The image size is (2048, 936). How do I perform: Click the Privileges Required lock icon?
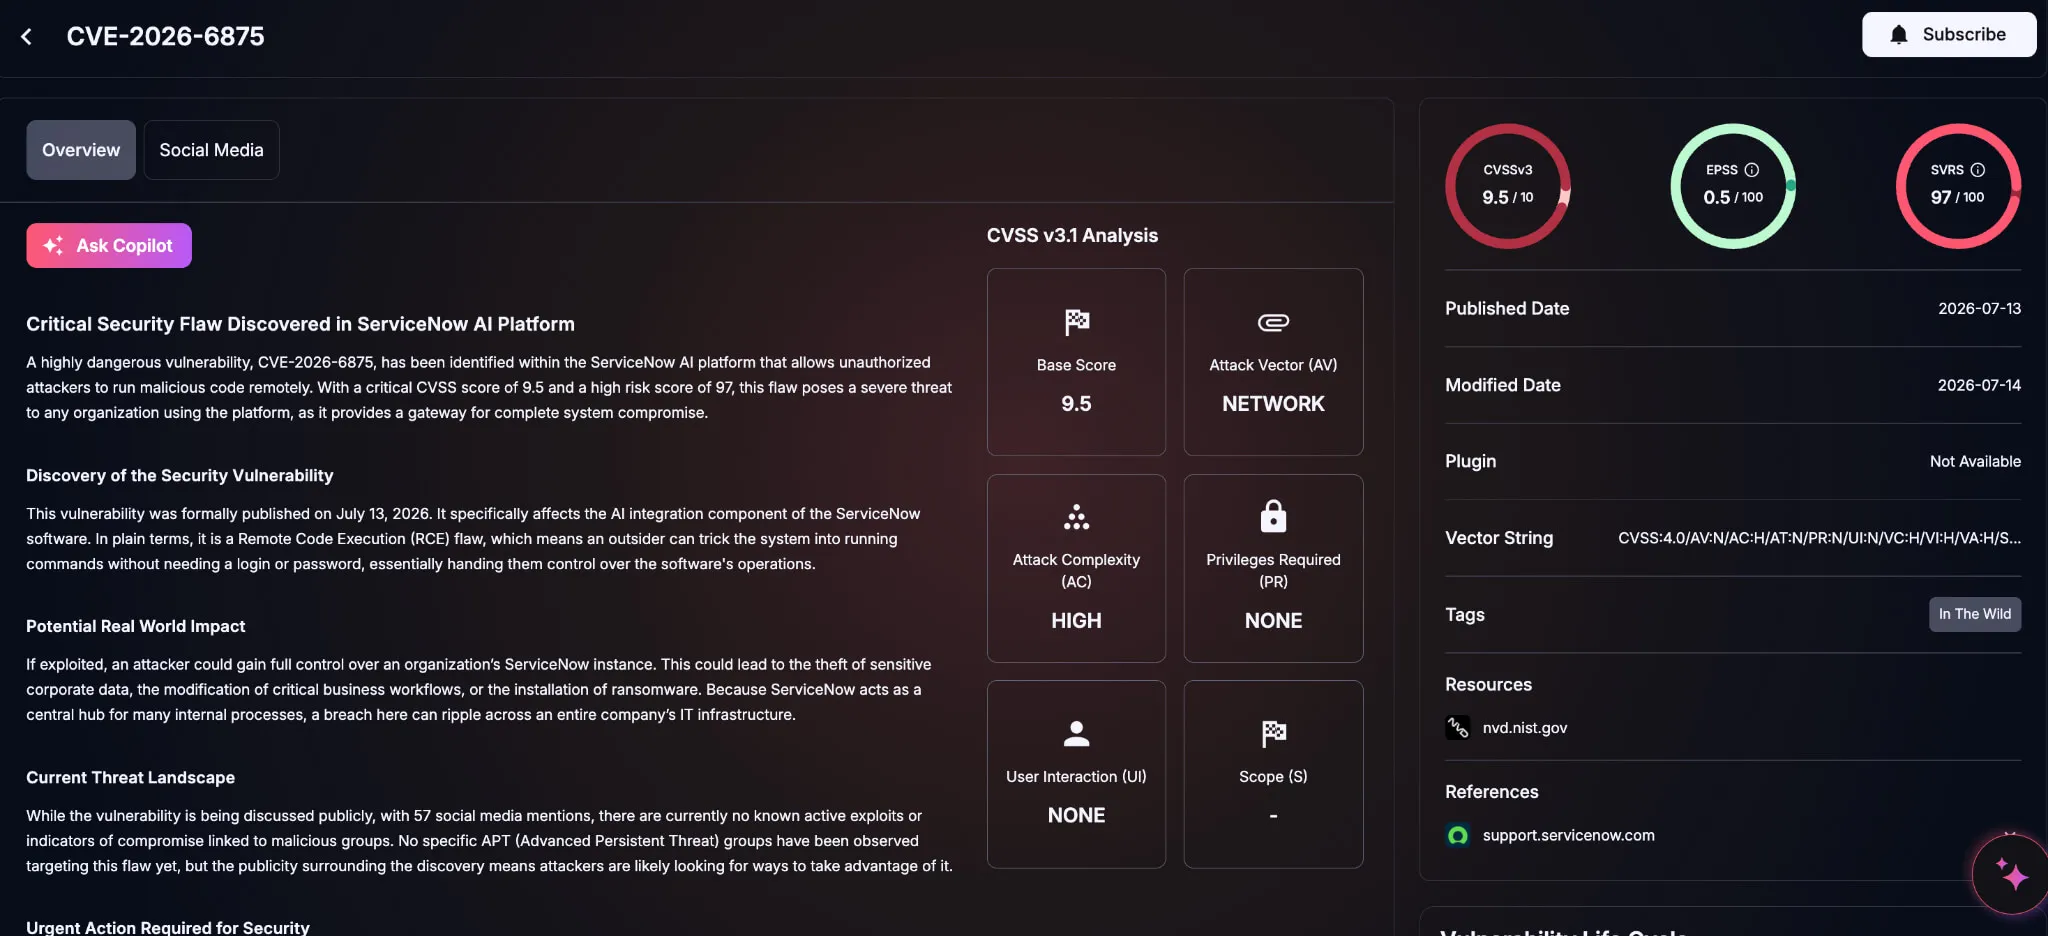pos(1273,516)
